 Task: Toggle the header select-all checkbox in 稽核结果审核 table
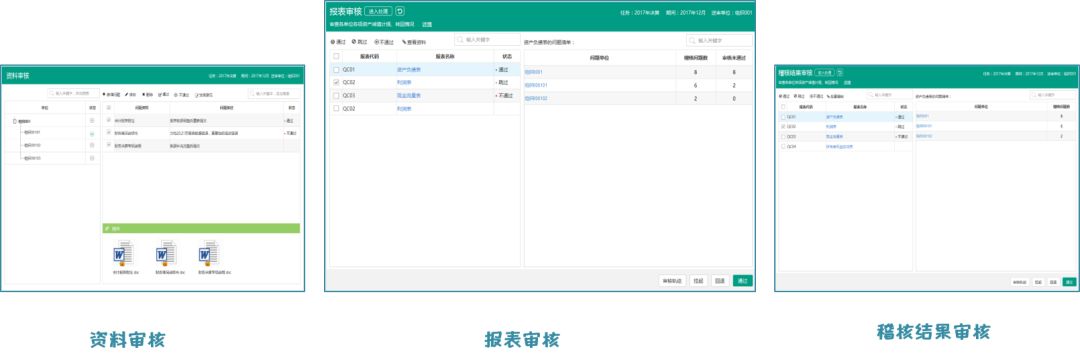point(783,107)
